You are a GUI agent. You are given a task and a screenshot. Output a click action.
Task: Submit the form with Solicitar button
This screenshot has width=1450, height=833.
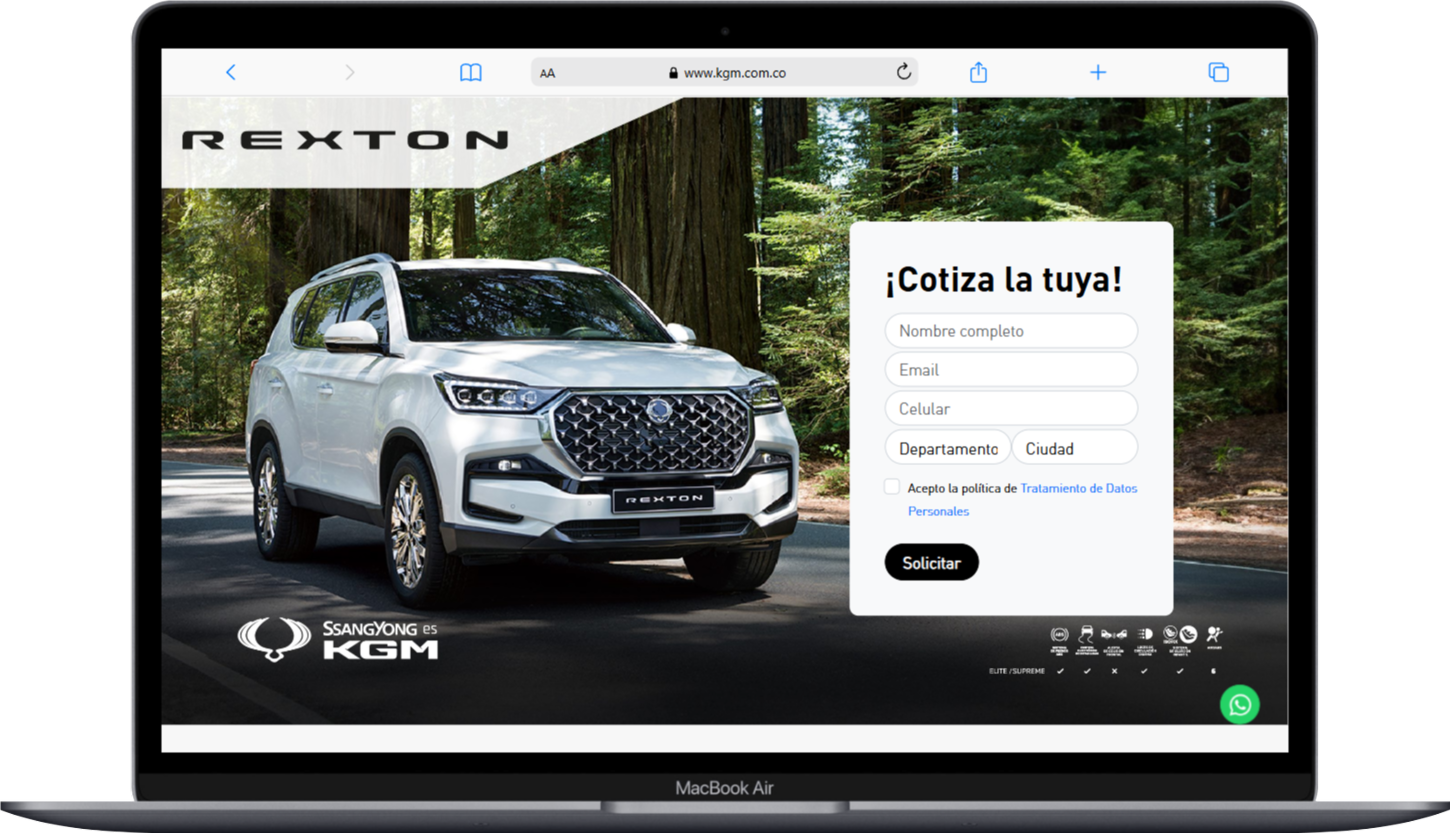click(x=931, y=563)
